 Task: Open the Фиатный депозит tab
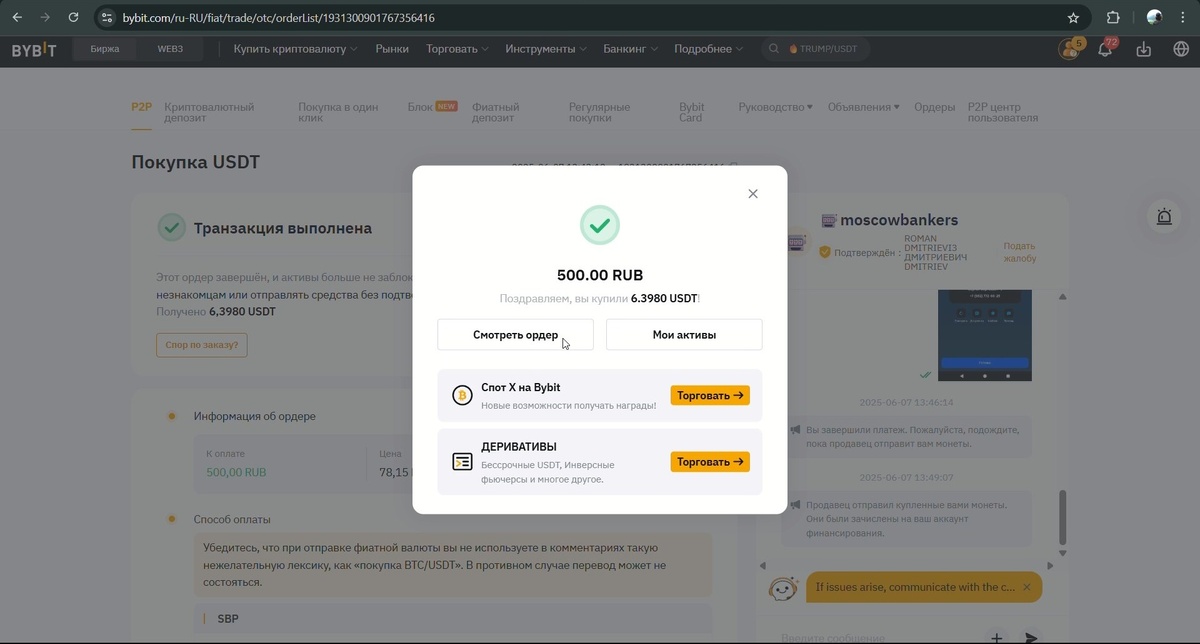(x=496, y=112)
